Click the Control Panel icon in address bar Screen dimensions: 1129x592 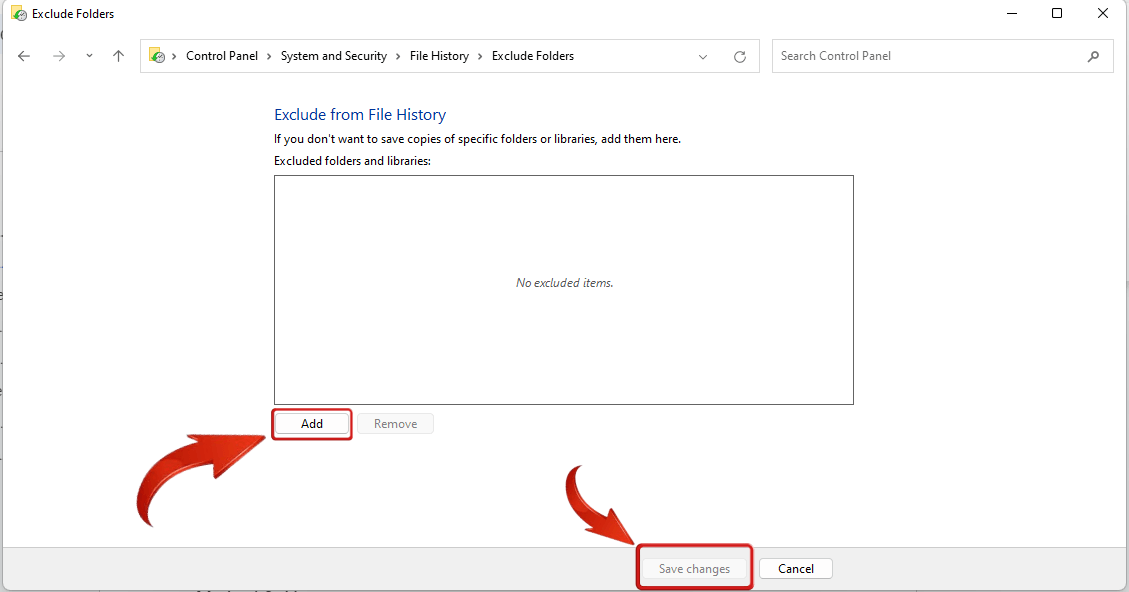point(156,56)
